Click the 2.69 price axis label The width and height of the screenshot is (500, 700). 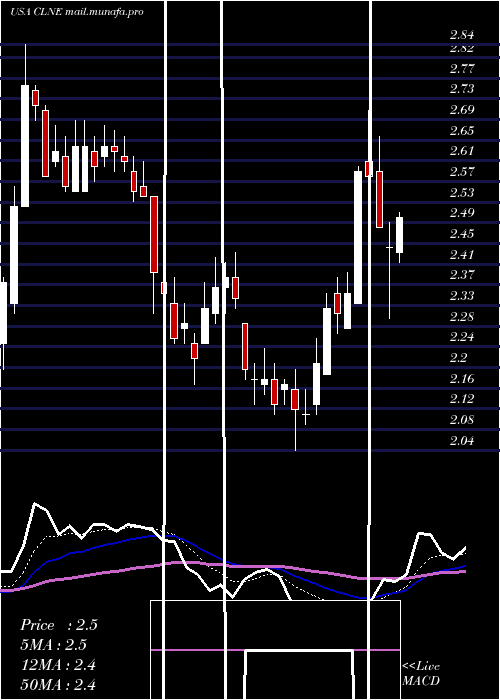point(462,110)
